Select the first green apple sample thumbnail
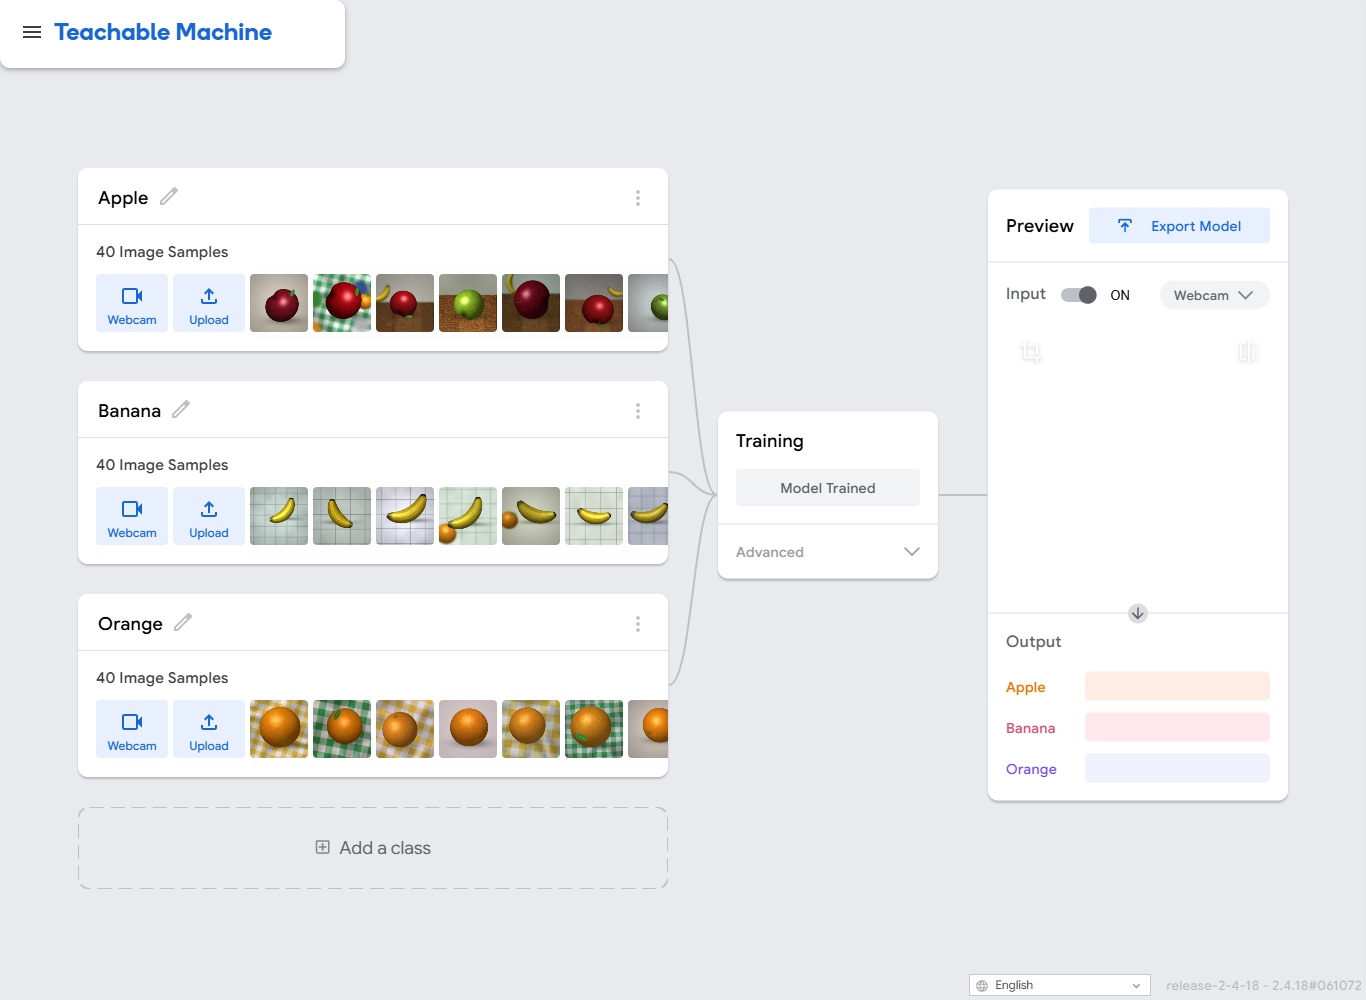Screen dimensions: 1366x1000 tap(468, 303)
